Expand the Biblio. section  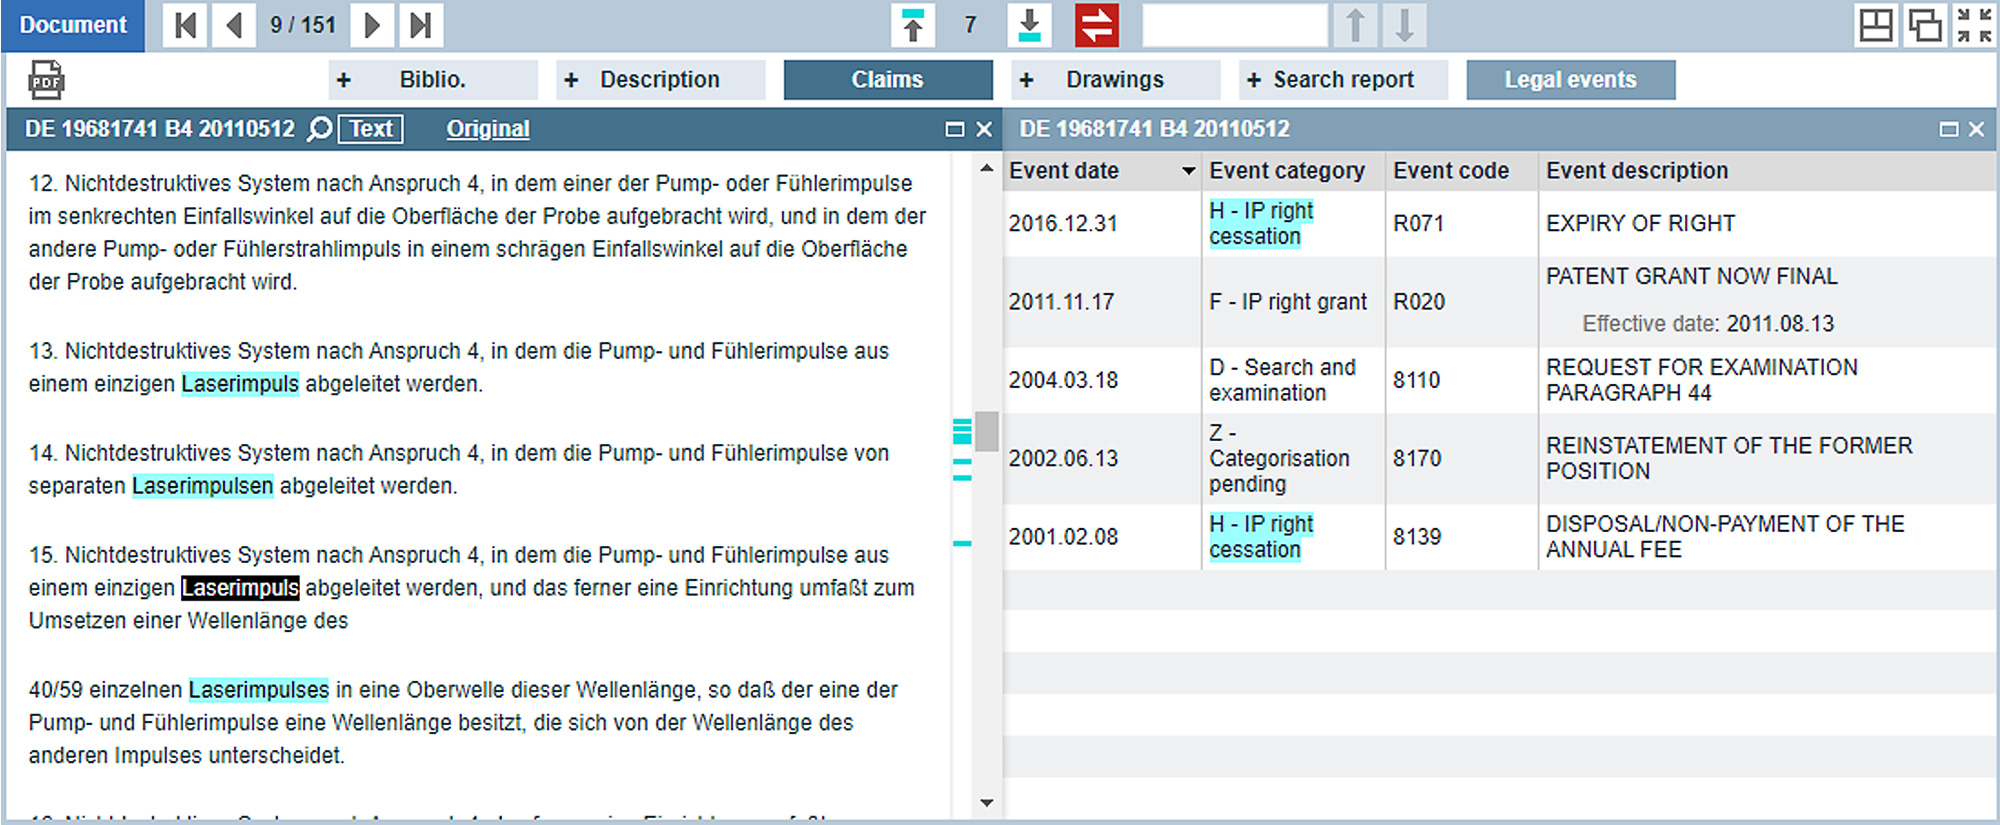tap(432, 80)
